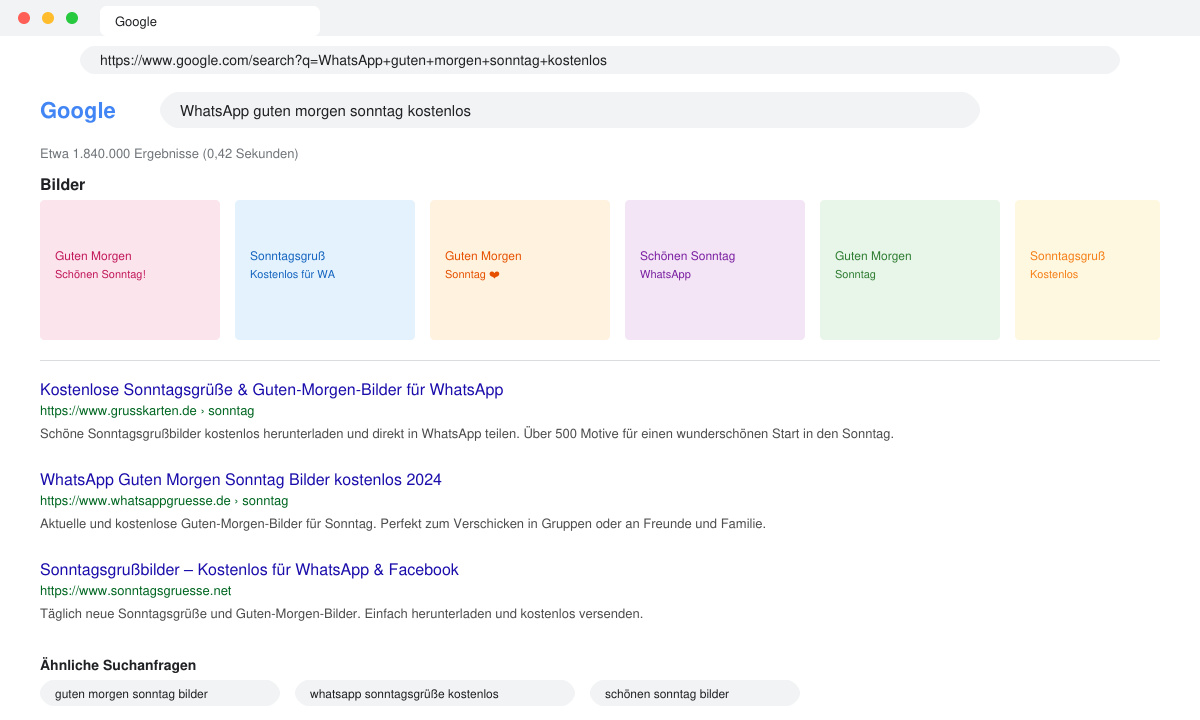Open the purple Schönen Sonntag WhatsApp image
This screenshot has height=720, width=1200.
click(715, 270)
